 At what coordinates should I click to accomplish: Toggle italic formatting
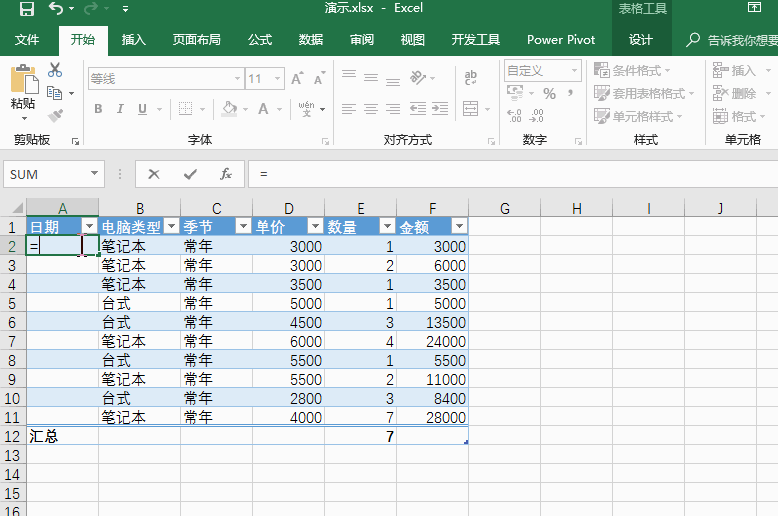(120, 109)
